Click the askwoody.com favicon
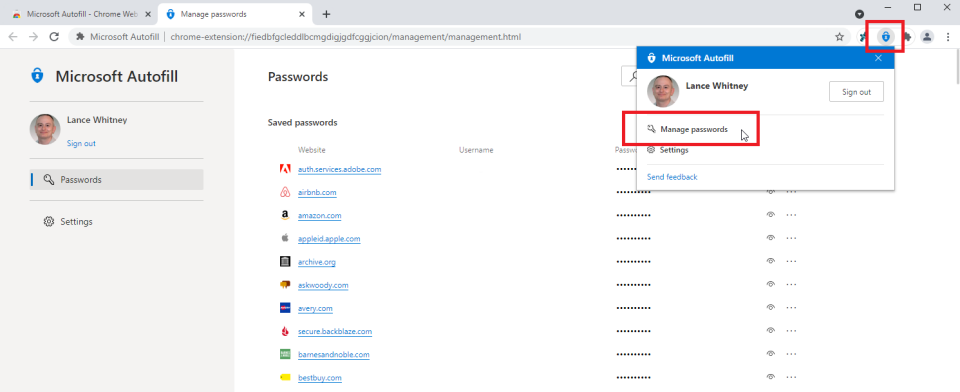Viewport: 960px width, 392px height. tap(285, 285)
